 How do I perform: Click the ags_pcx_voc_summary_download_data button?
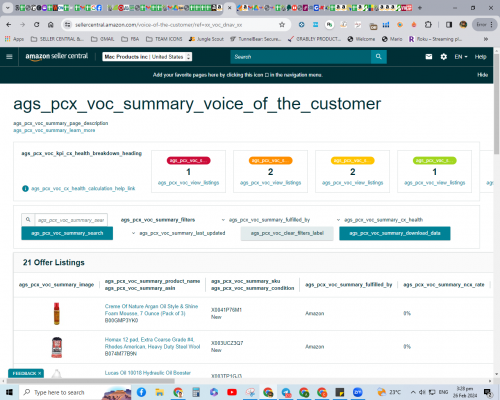pyautogui.click(x=395, y=233)
